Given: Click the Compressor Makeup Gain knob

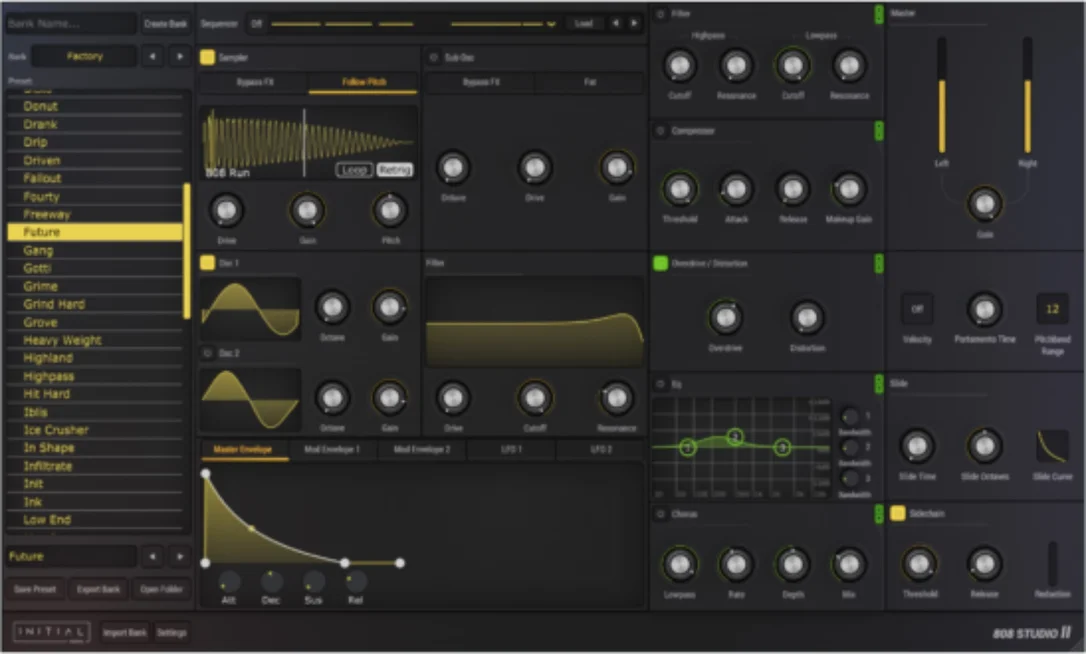Looking at the screenshot, I should coord(849,189).
